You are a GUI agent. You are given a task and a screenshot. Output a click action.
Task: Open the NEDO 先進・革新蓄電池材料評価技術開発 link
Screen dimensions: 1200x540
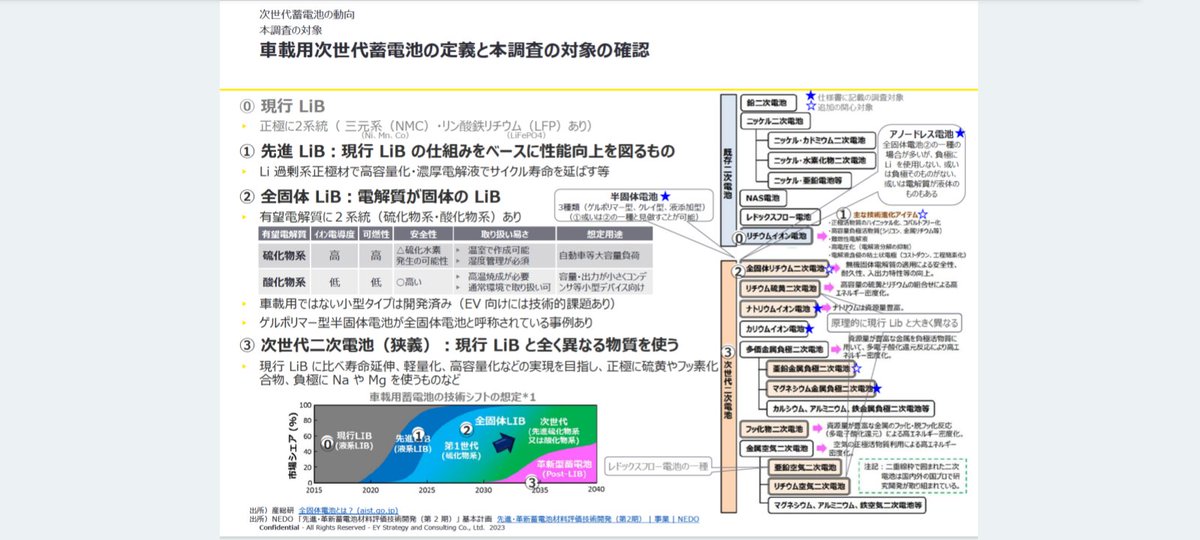[x=598, y=519]
